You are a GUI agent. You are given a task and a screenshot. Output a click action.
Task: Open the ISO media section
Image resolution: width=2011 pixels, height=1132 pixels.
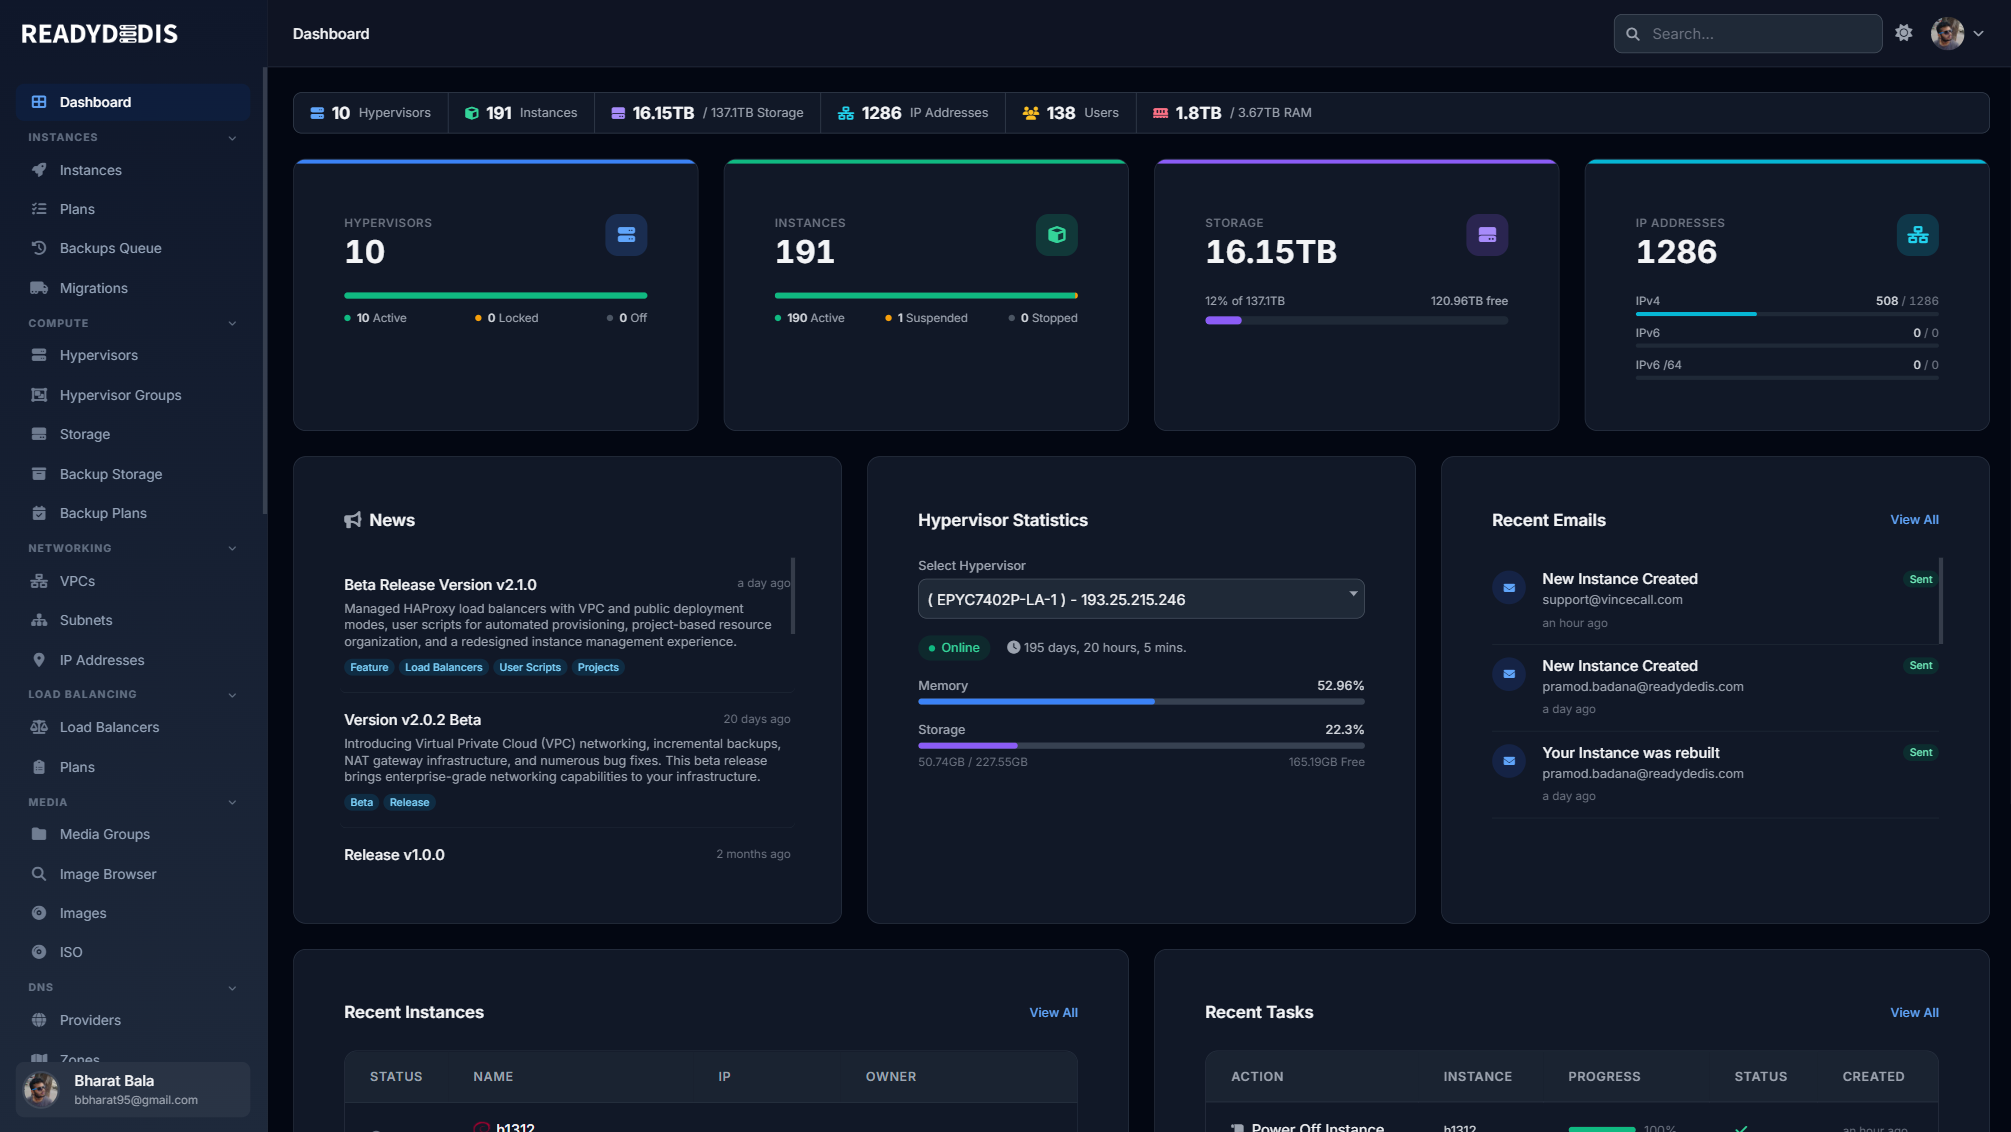70,951
